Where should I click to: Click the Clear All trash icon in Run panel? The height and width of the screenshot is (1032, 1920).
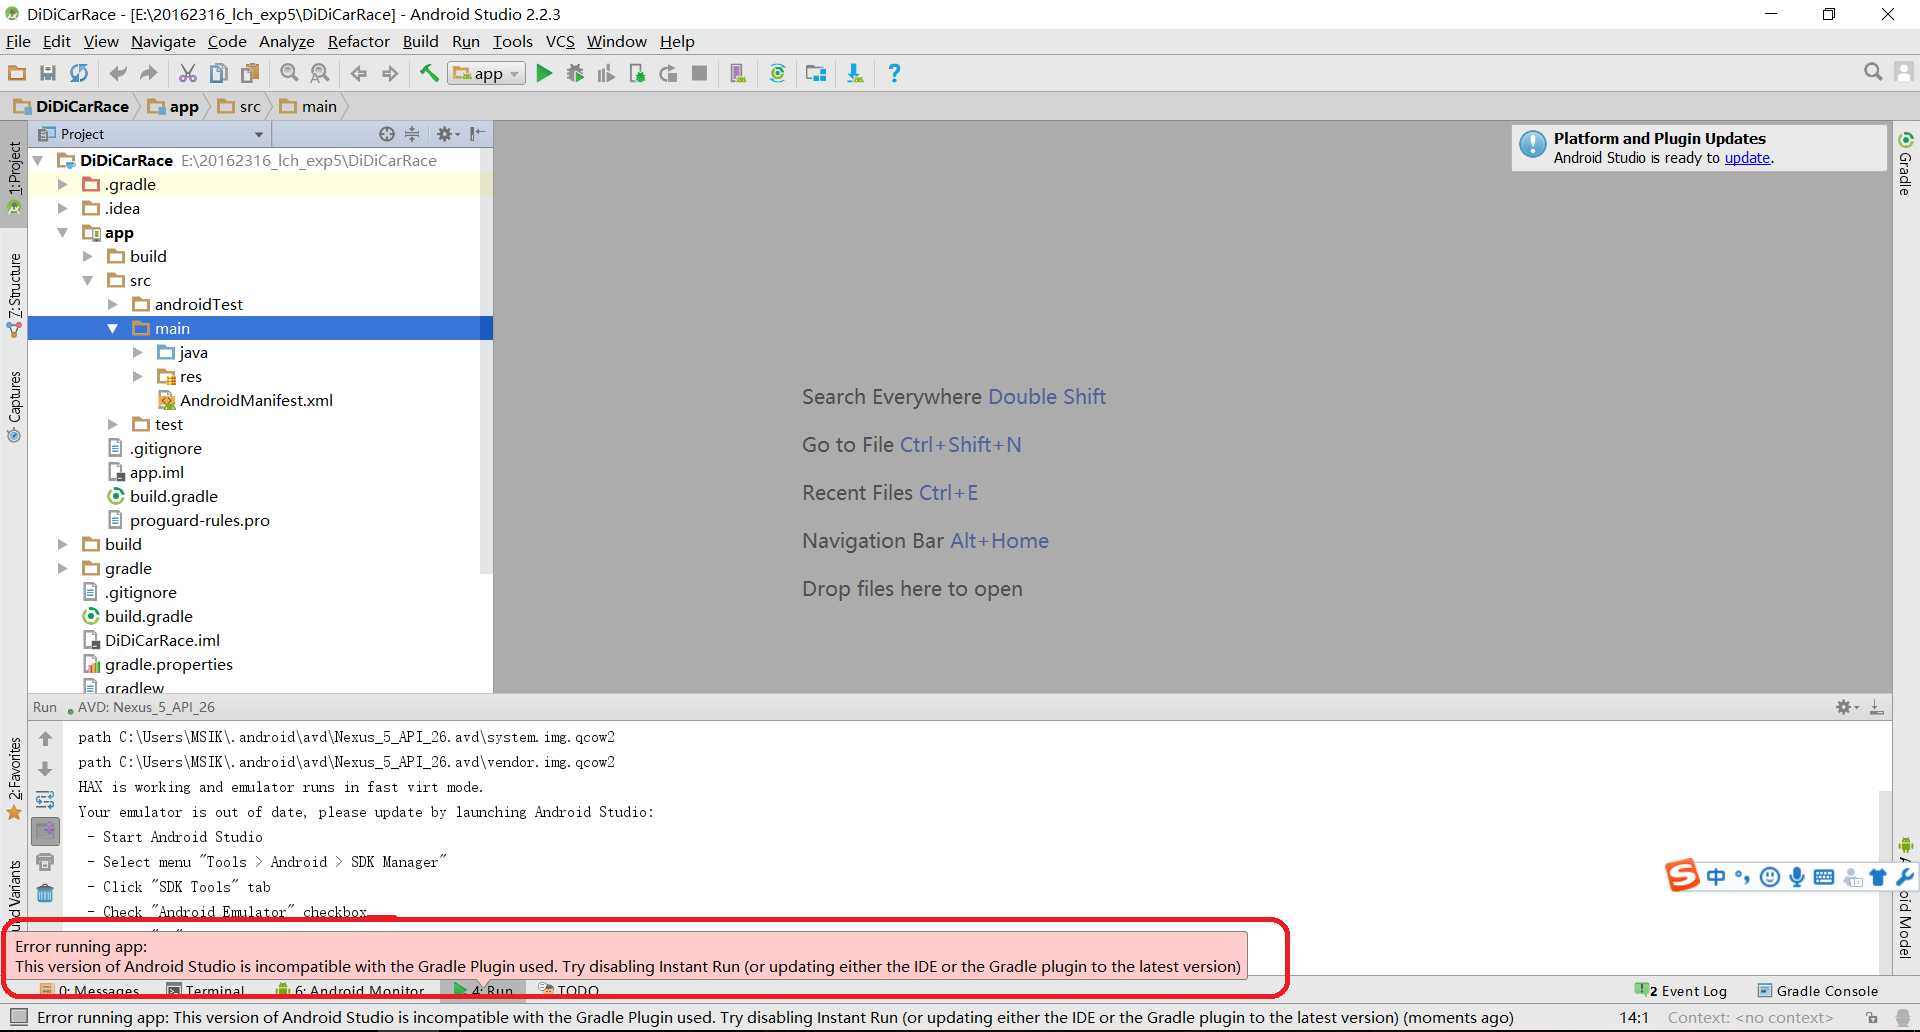coord(45,893)
